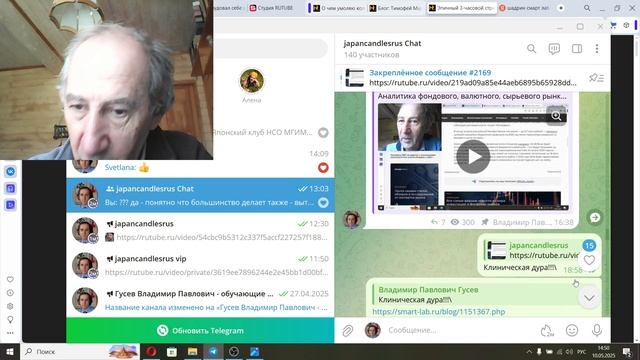Click the Telegram search field
Screen dimensions: 640x360
coord(270,49)
